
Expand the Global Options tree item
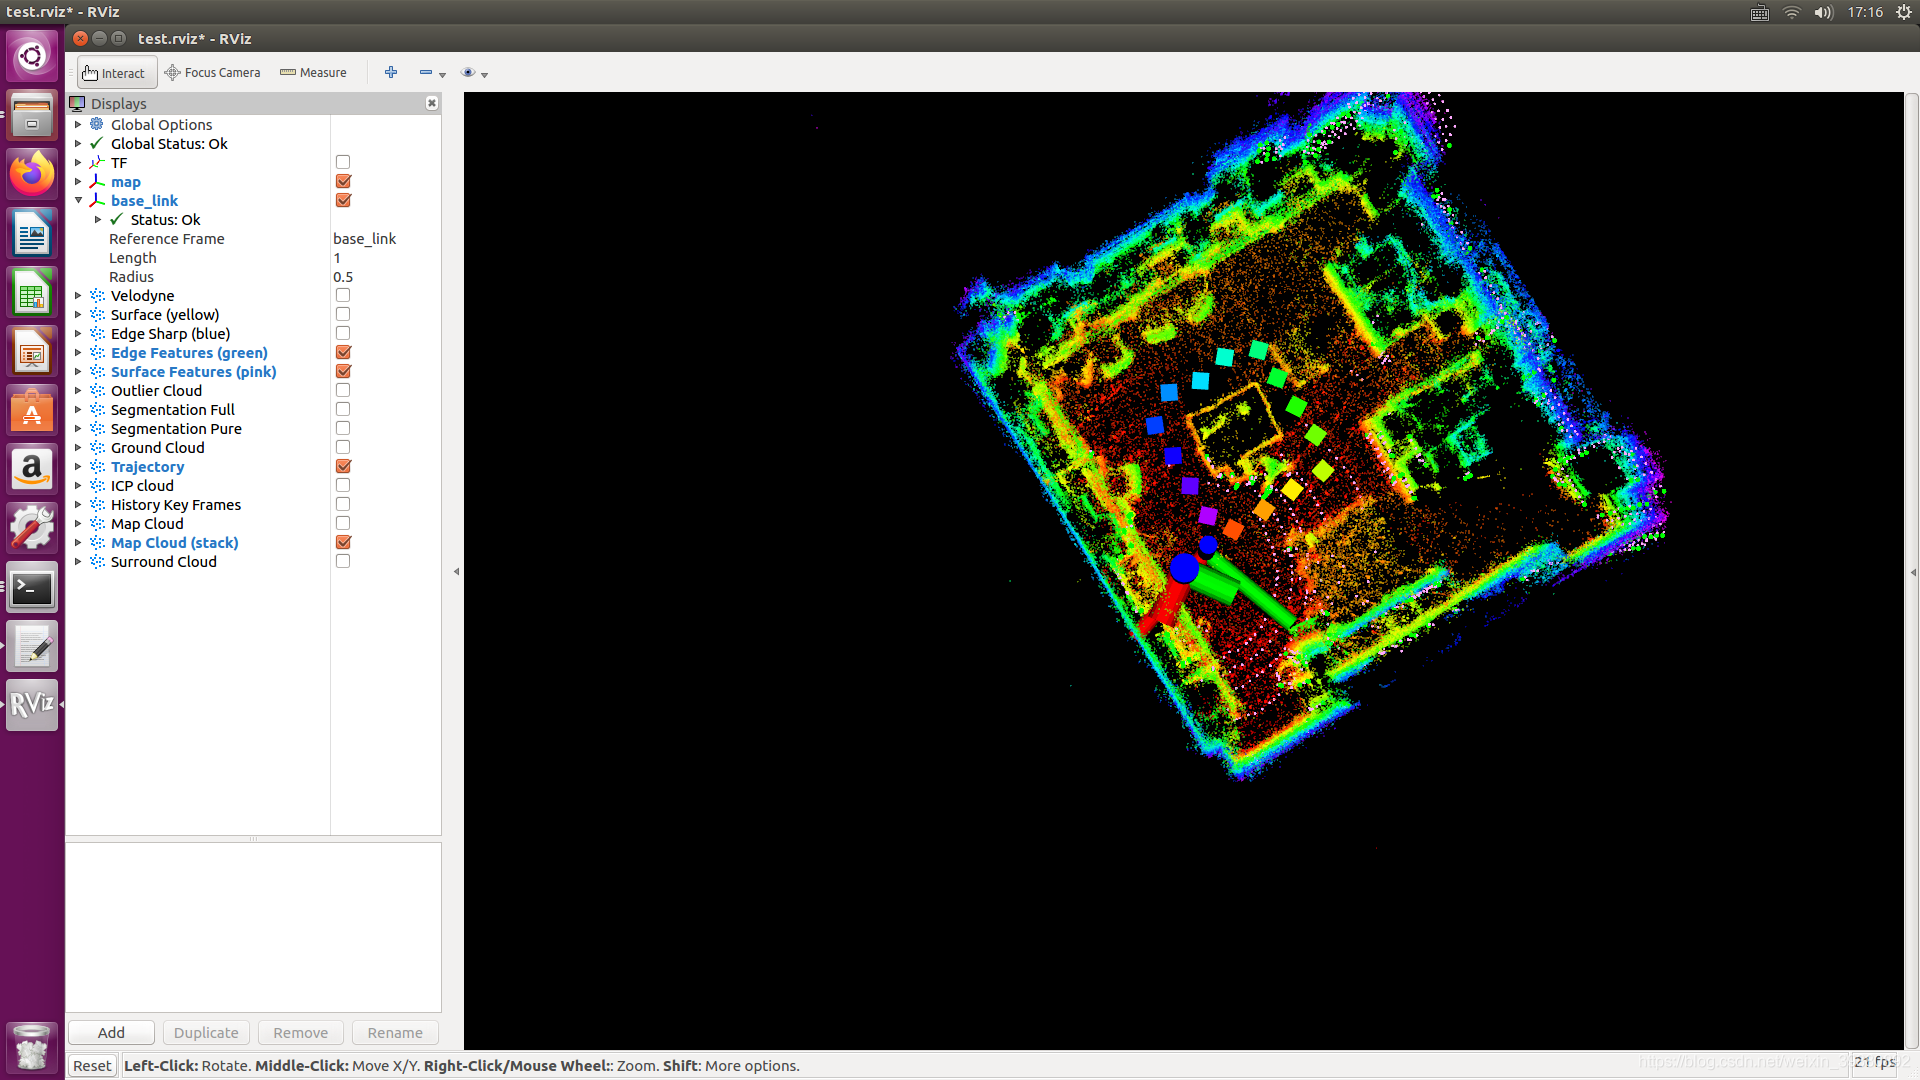(x=78, y=124)
